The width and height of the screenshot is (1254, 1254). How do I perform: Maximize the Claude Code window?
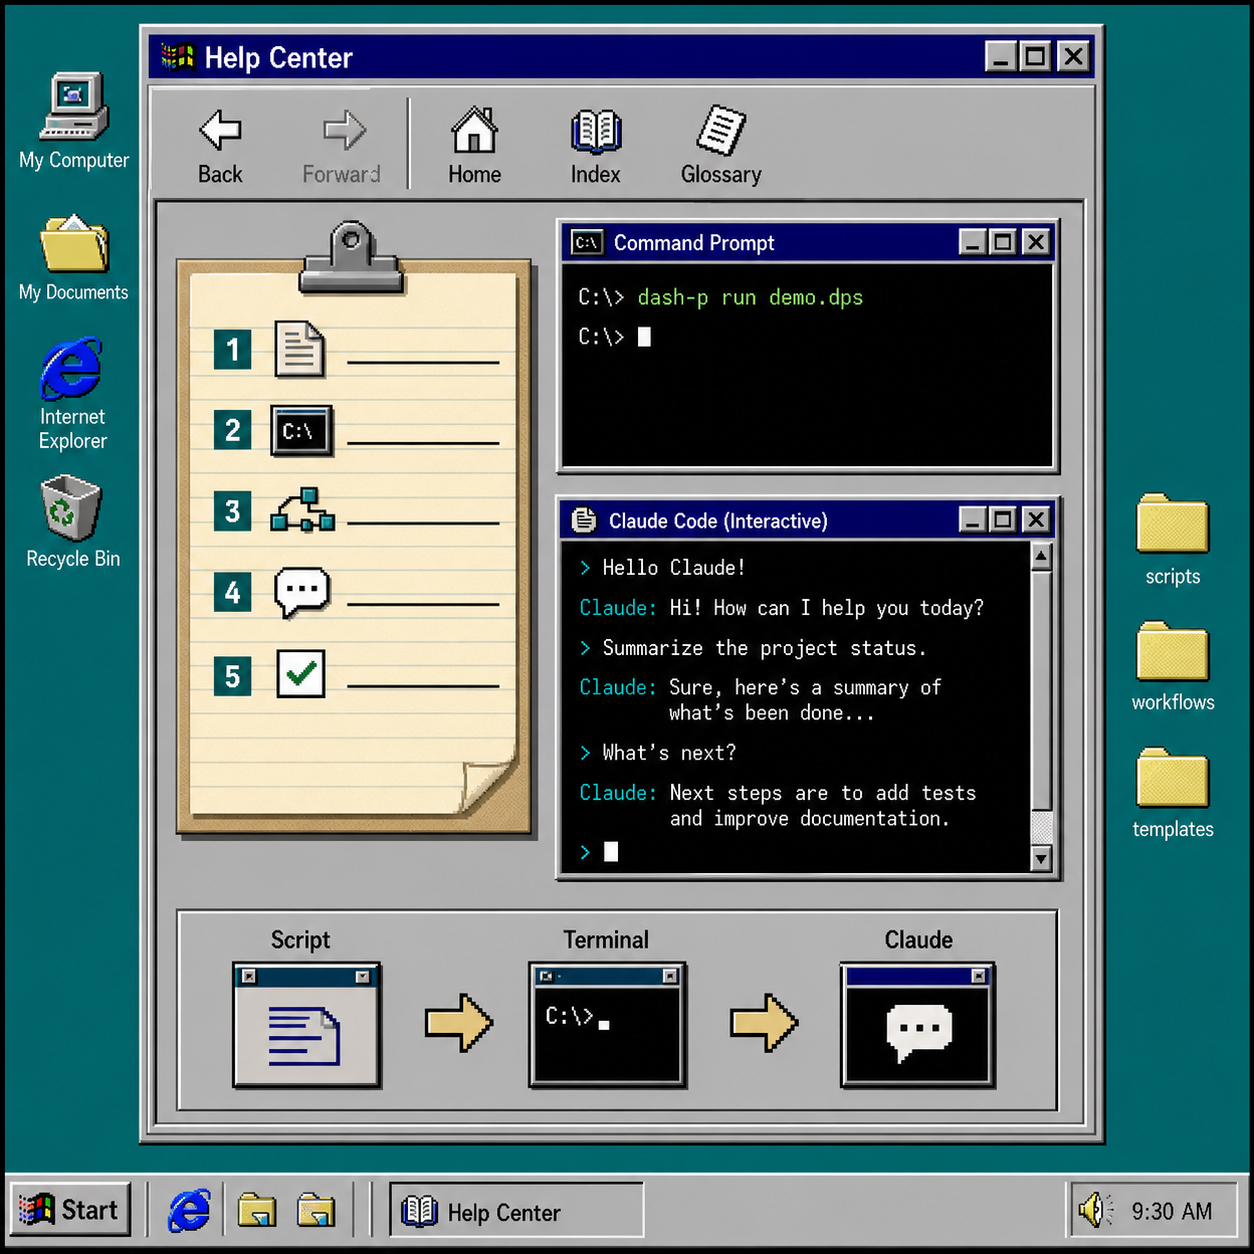point(1003,520)
